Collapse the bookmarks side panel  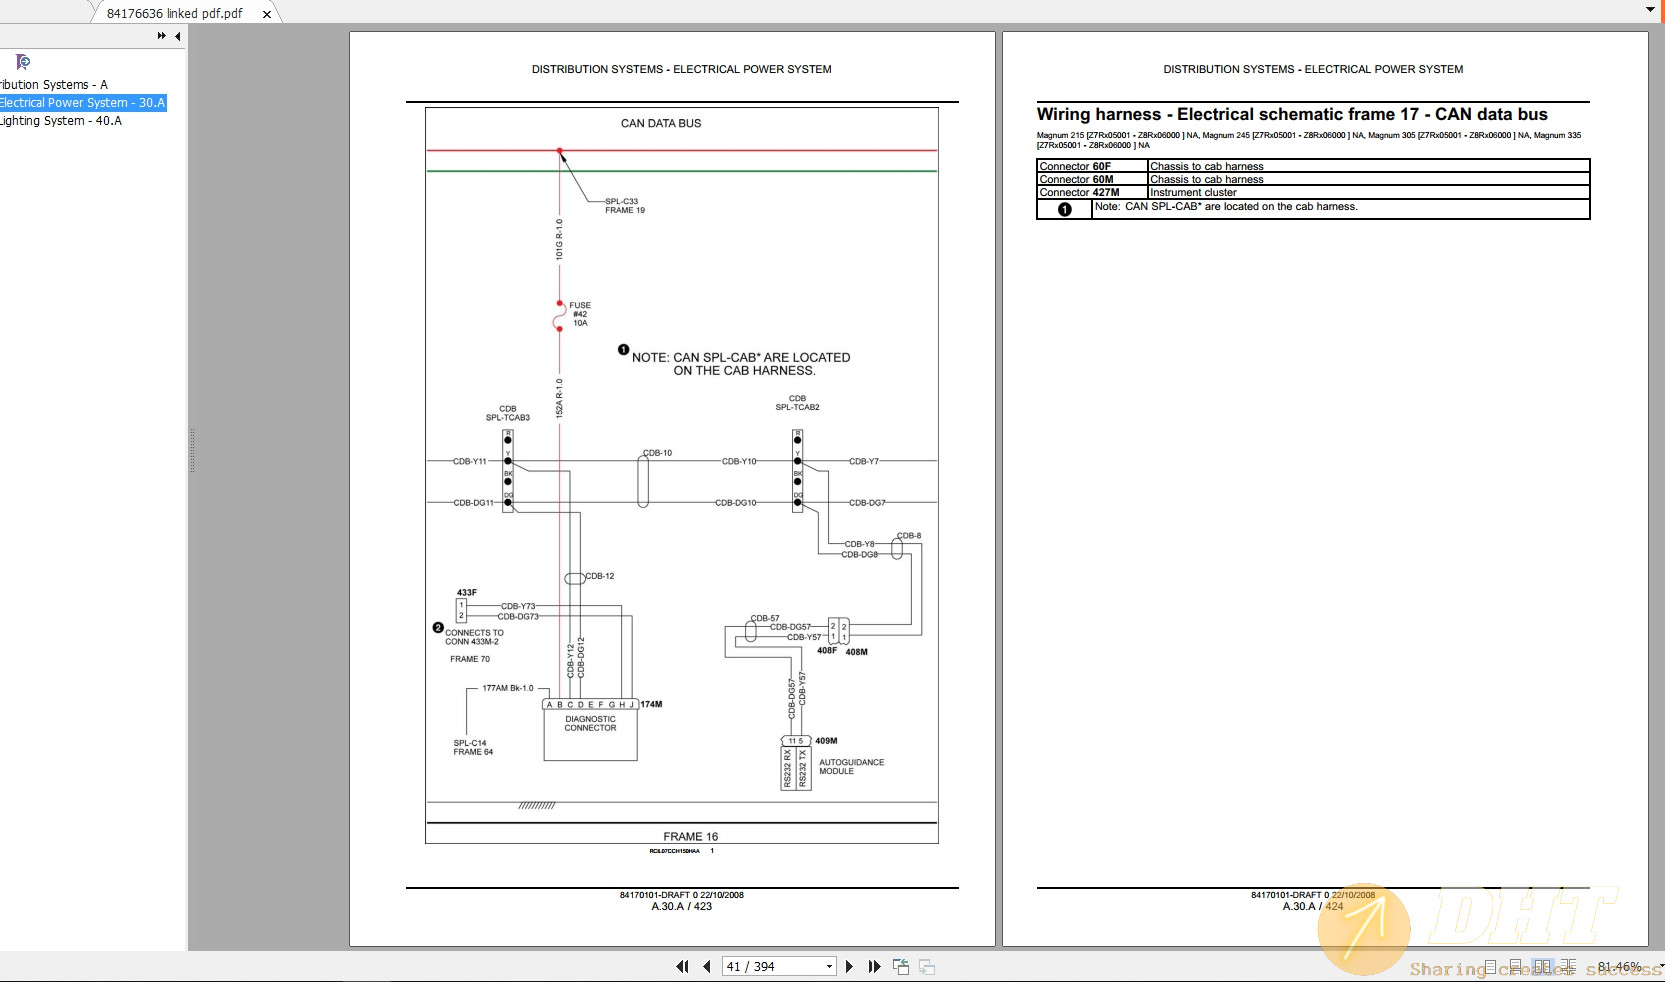(x=178, y=36)
